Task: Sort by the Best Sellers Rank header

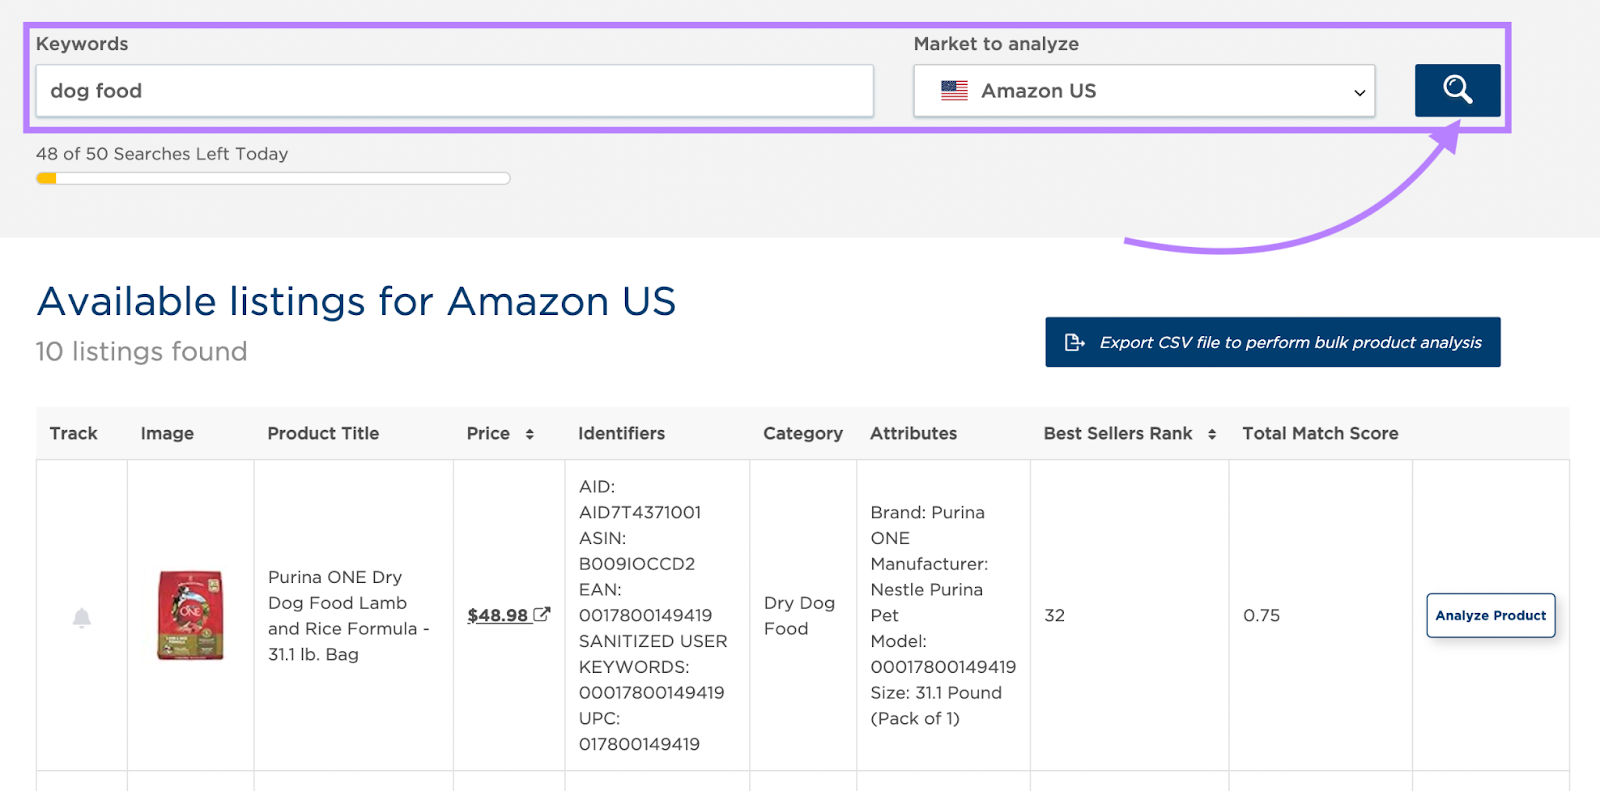Action: pos(1117,433)
